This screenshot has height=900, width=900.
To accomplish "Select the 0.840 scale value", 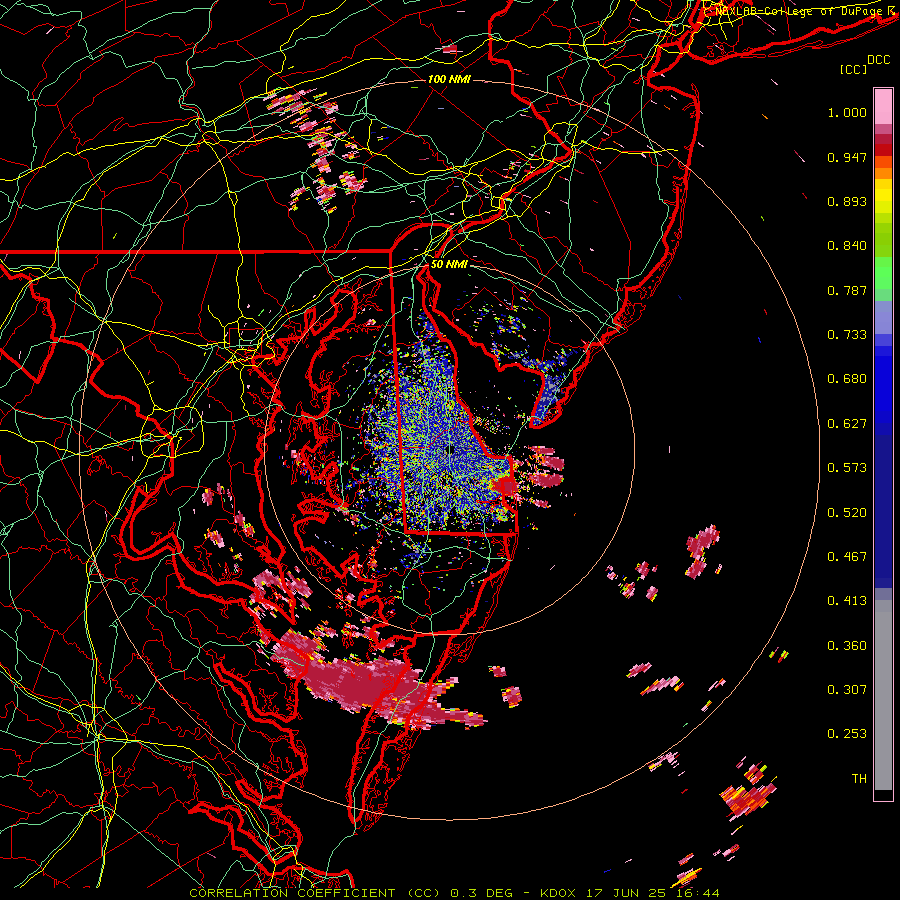I will [847, 246].
